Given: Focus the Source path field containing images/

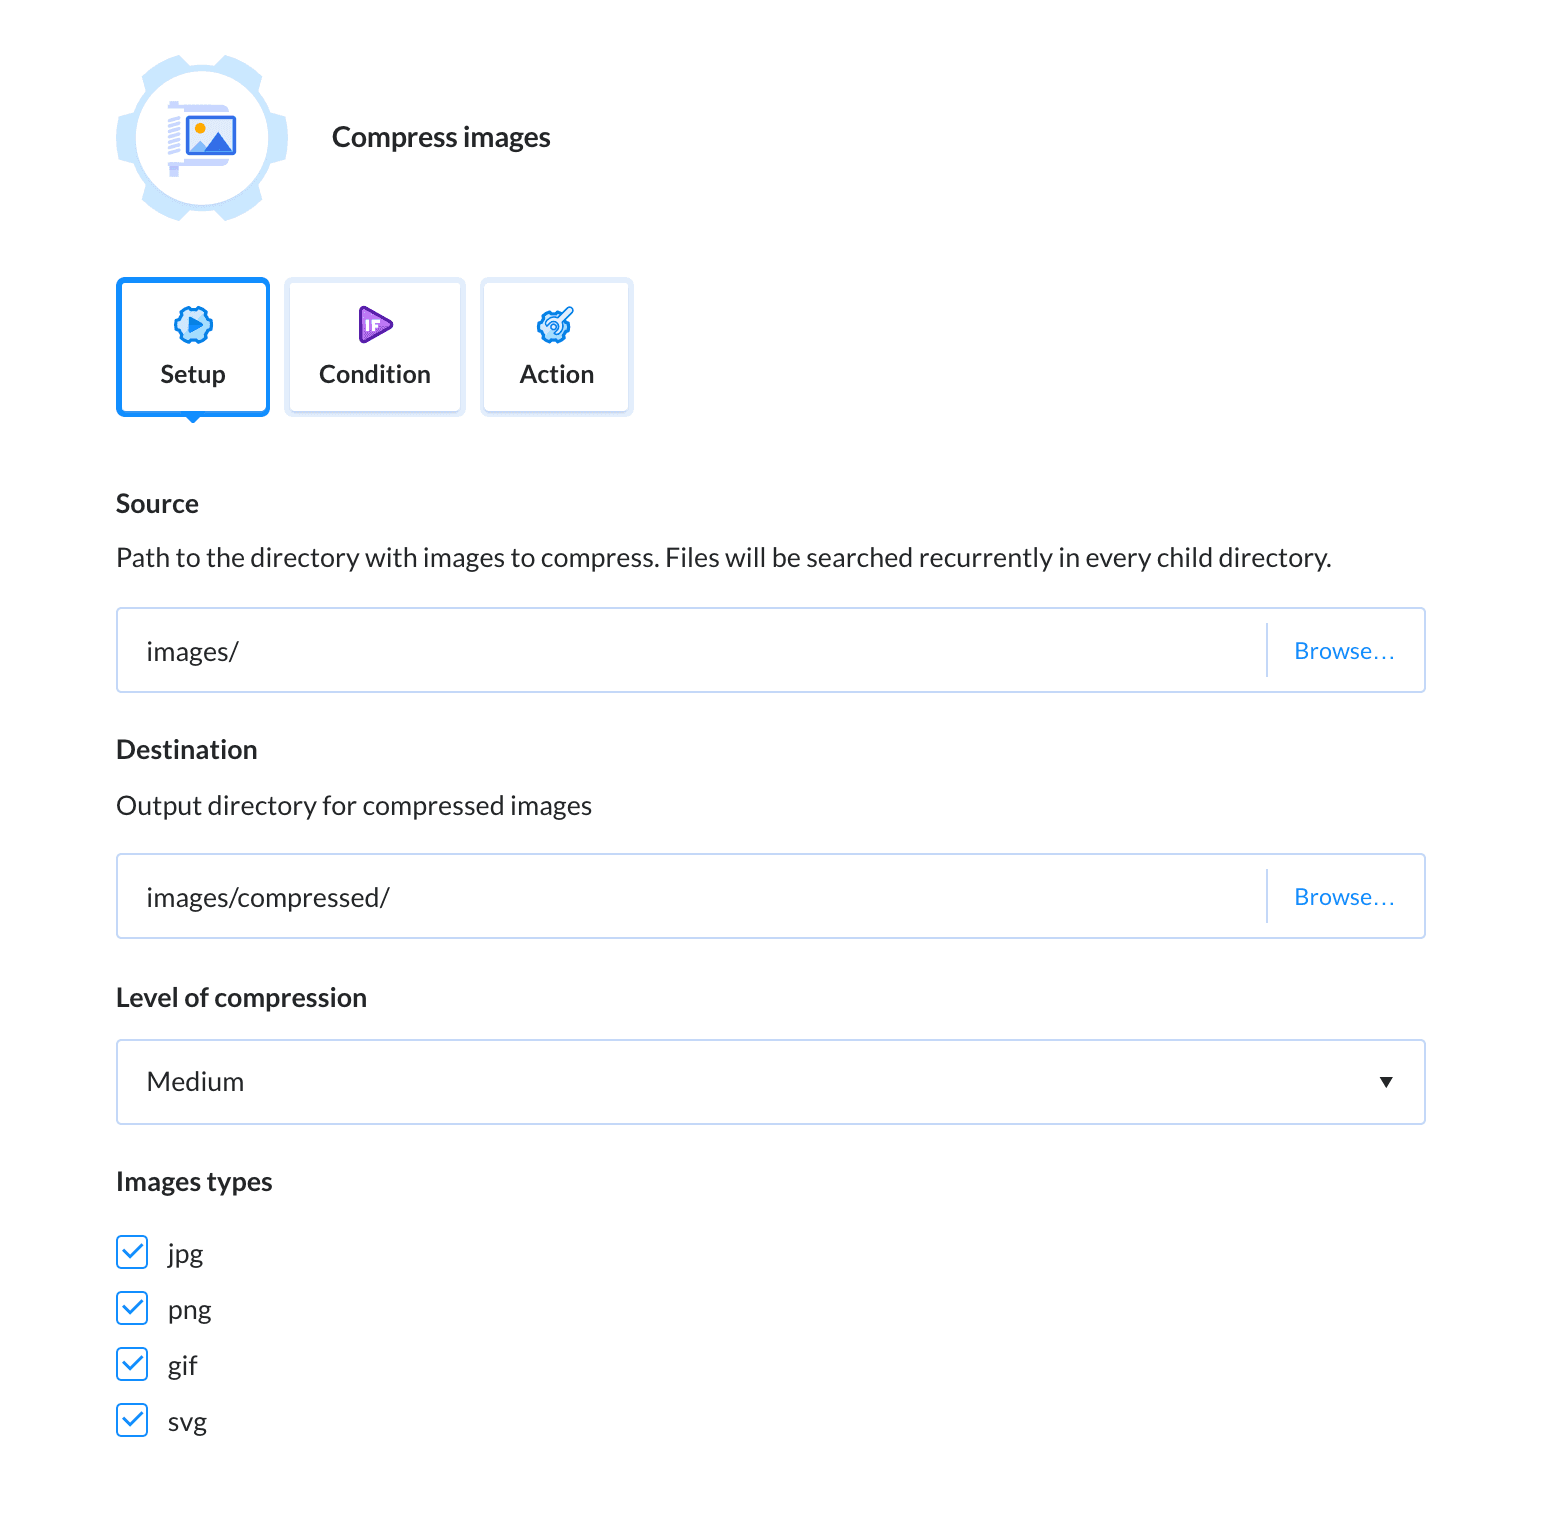Looking at the screenshot, I should (x=690, y=651).
